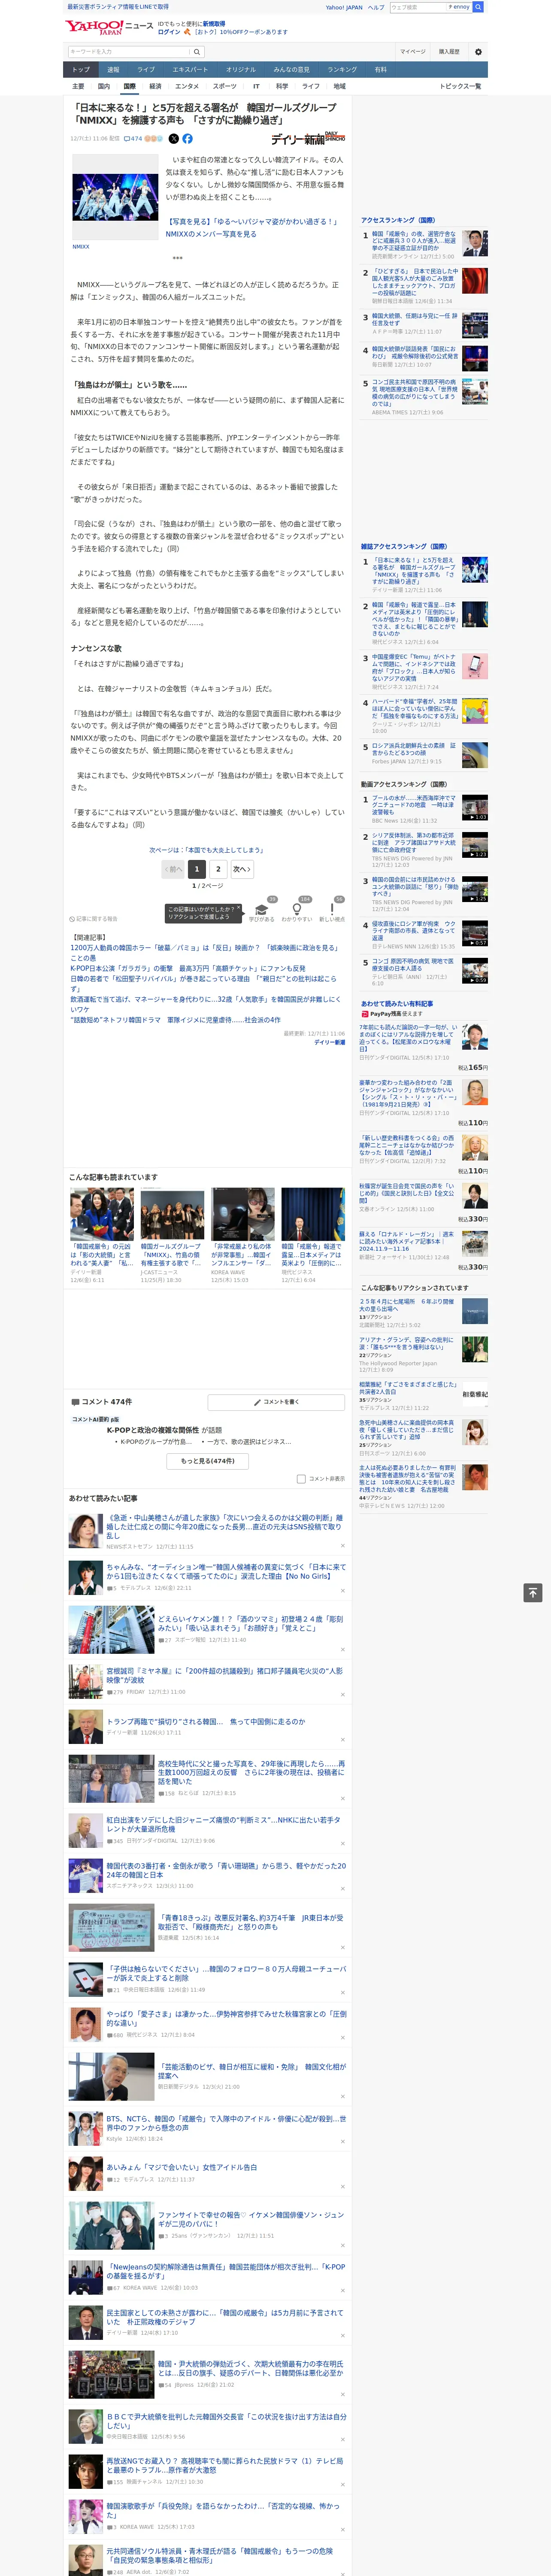This screenshot has width=551, height=2576.
Task: Open the 経済 category
Action: pyautogui.click(x=155, y=86)
